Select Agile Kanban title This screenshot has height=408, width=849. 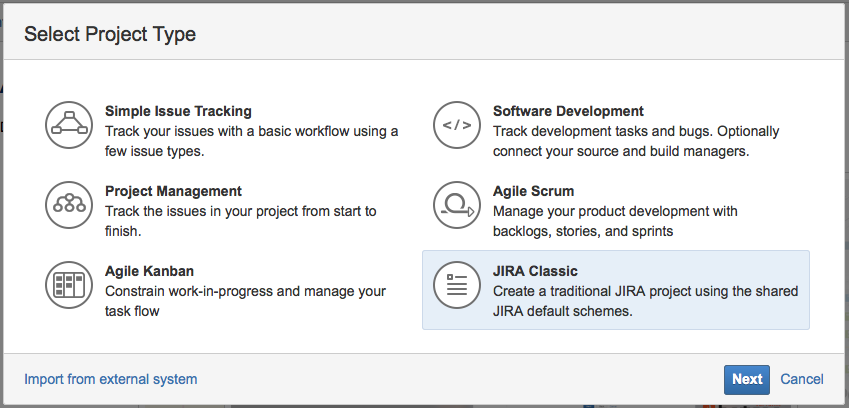149,271
